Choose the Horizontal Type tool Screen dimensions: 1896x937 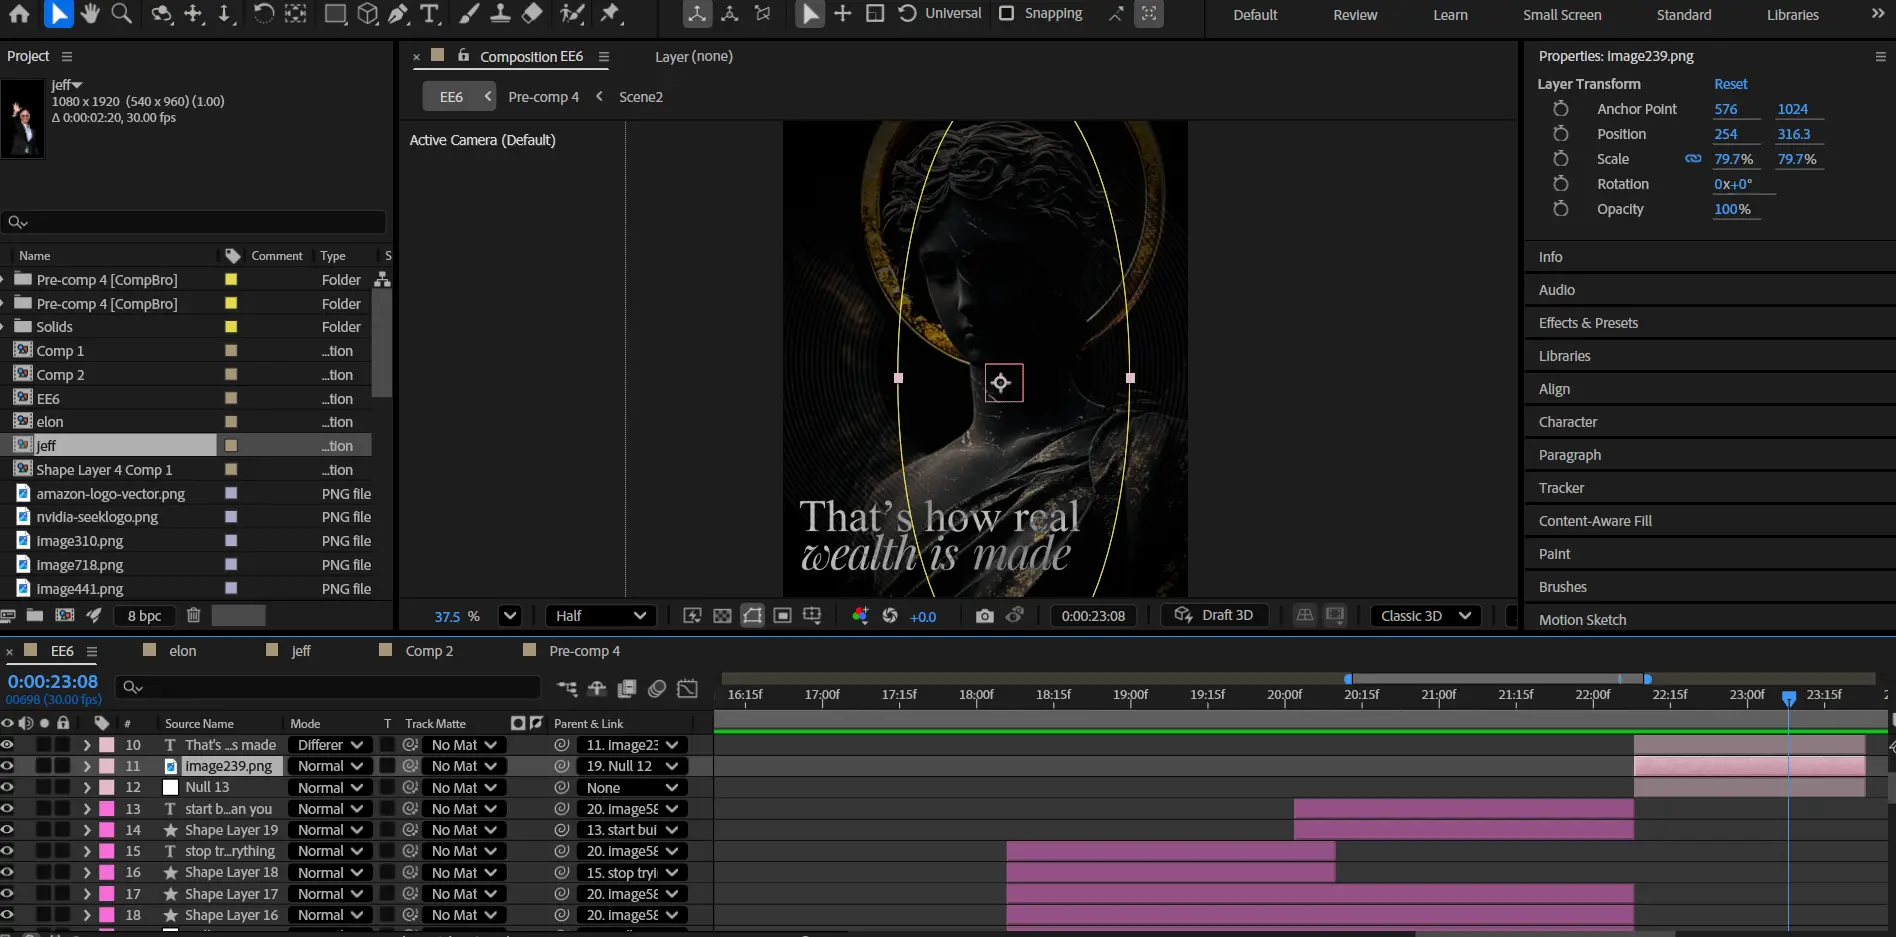pyautogui.click(x=430, y=14)
